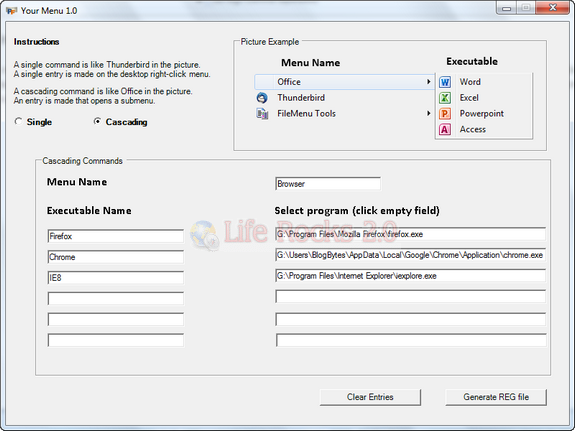Click the FileMenu Tools entry text

click(306, 113)
